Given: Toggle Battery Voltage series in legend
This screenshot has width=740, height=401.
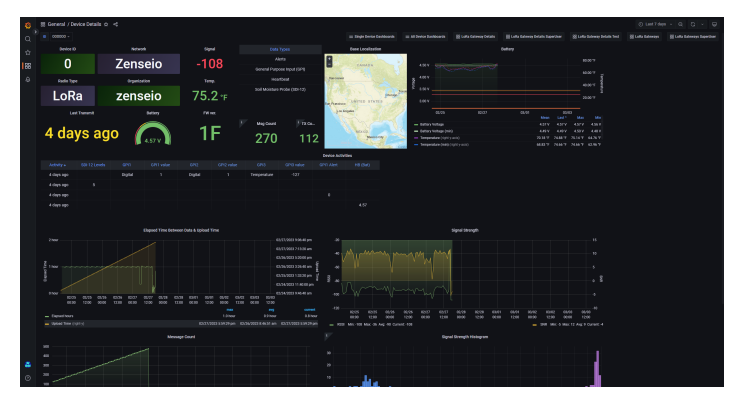Looking at the screenshot, I should pos(433,125).
